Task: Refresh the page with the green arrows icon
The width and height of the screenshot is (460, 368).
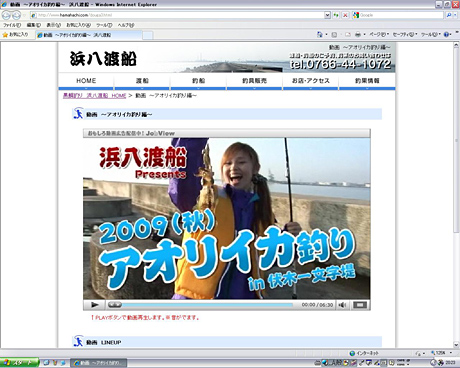Action: coord(336,15)
